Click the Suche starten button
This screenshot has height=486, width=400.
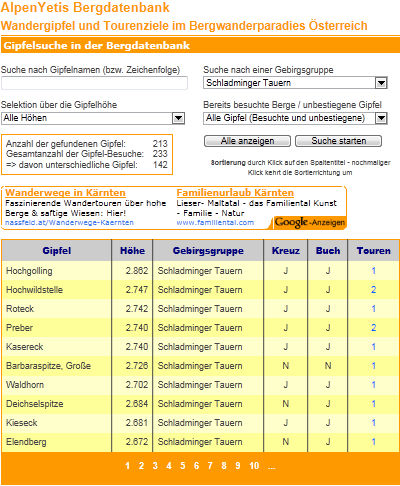pos(339,141)
